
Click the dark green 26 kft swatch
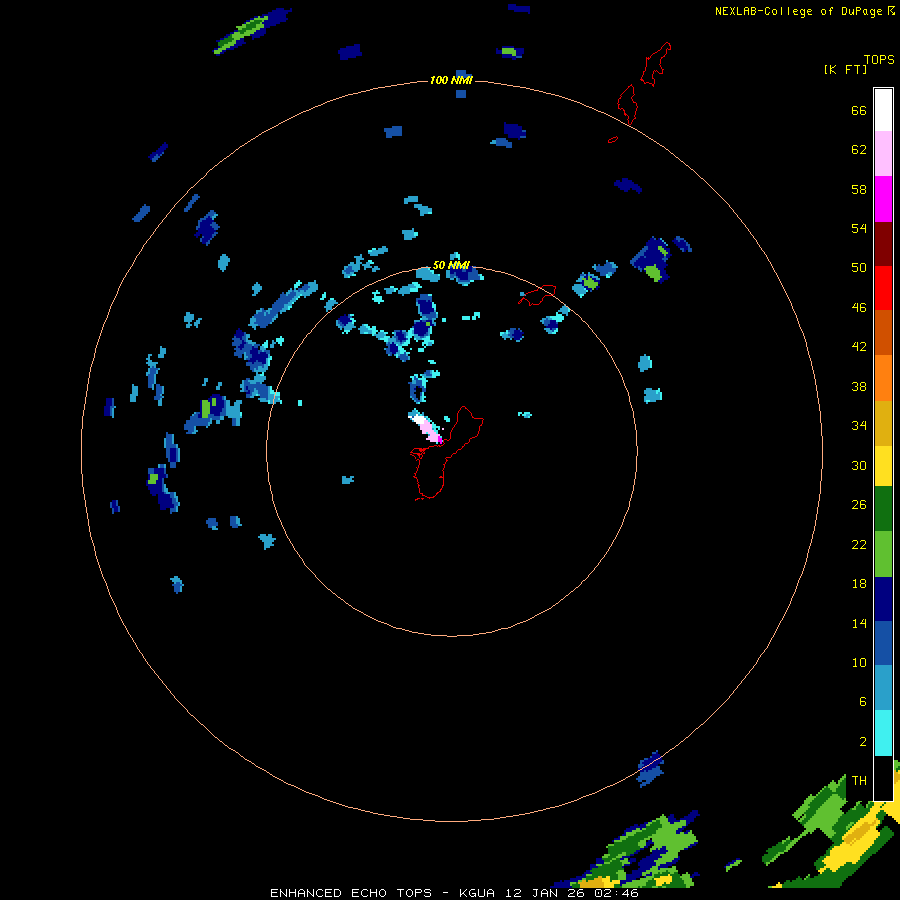click(x=883, y=509)
